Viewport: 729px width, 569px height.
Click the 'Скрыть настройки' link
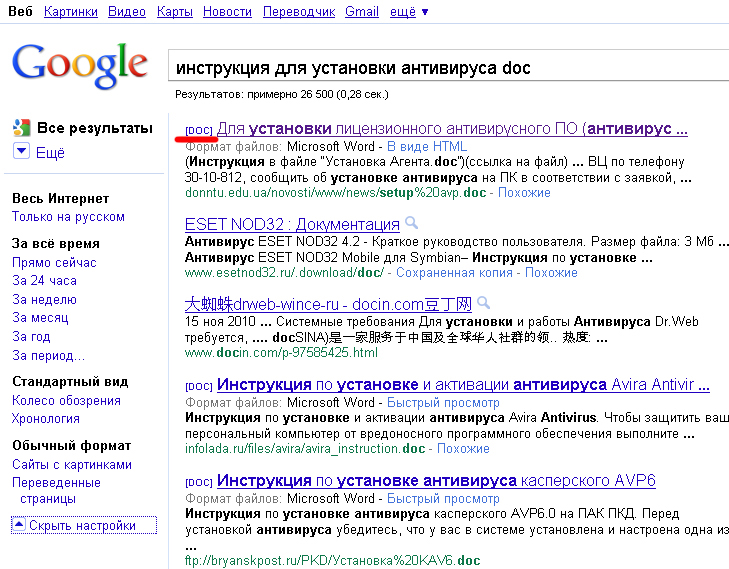click(x=82, y=526)
